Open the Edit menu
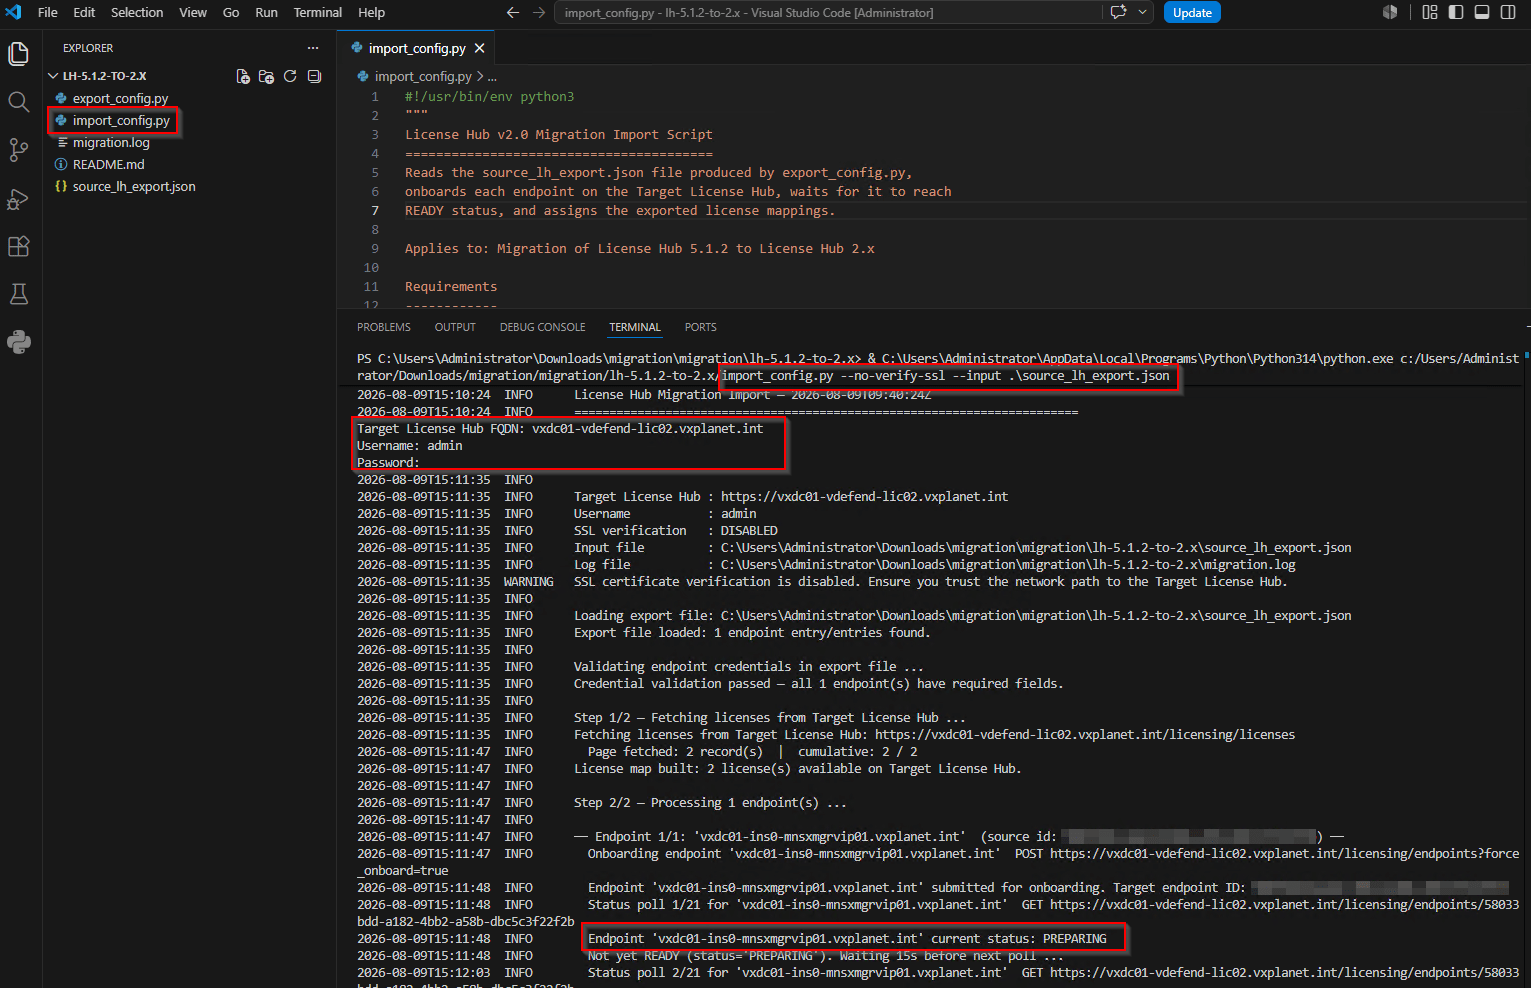Image resolution: width=1531 pixels, height=988 pixels. (x=84, y=13)
